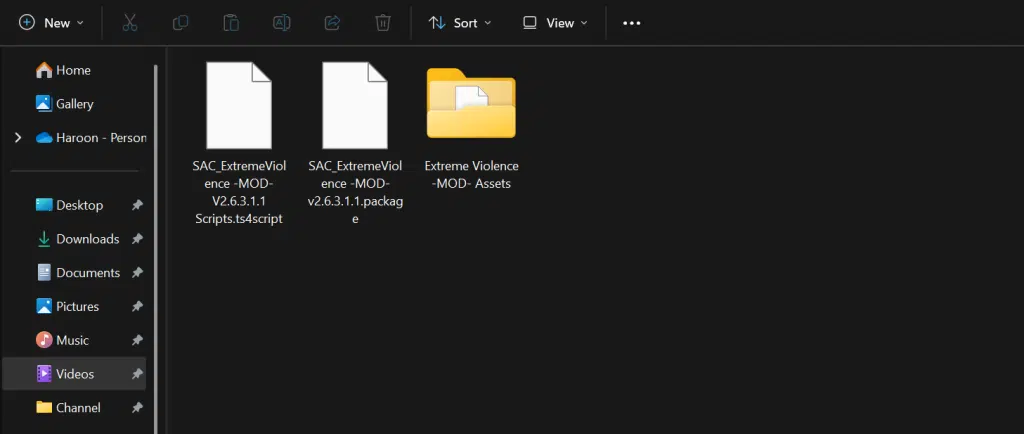This screenshot has height=434, width=1024.
Task: Select the Extreme Violence -MOD- Assets folder
Action: point(471,127)
